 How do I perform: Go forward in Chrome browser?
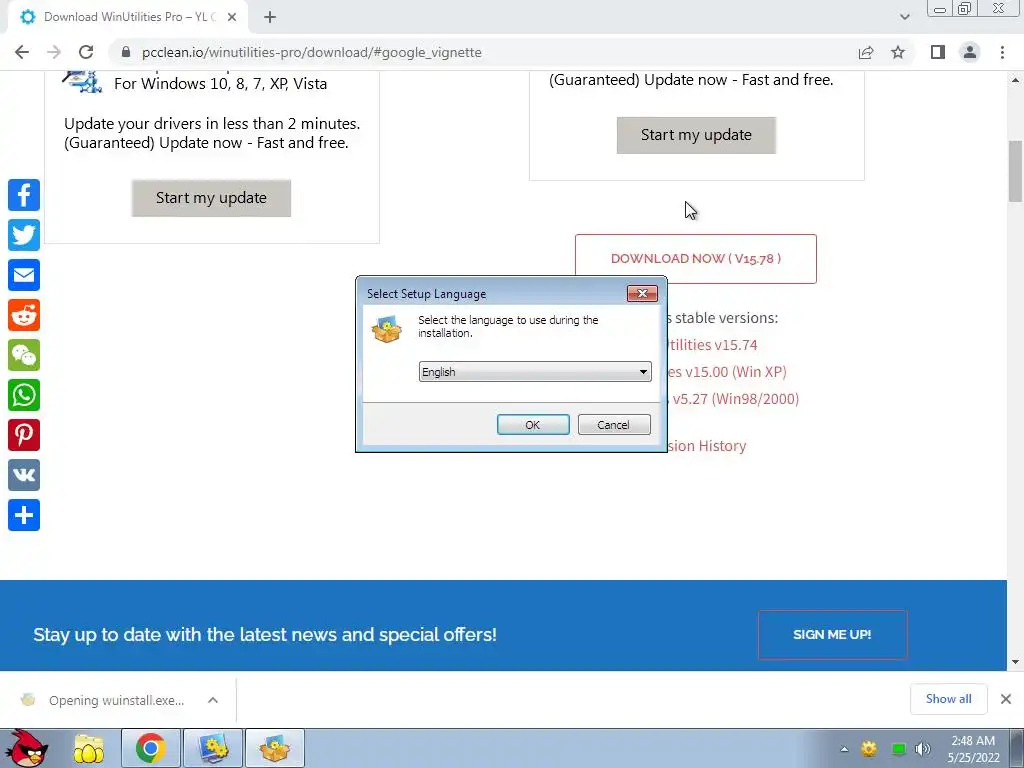54,52
